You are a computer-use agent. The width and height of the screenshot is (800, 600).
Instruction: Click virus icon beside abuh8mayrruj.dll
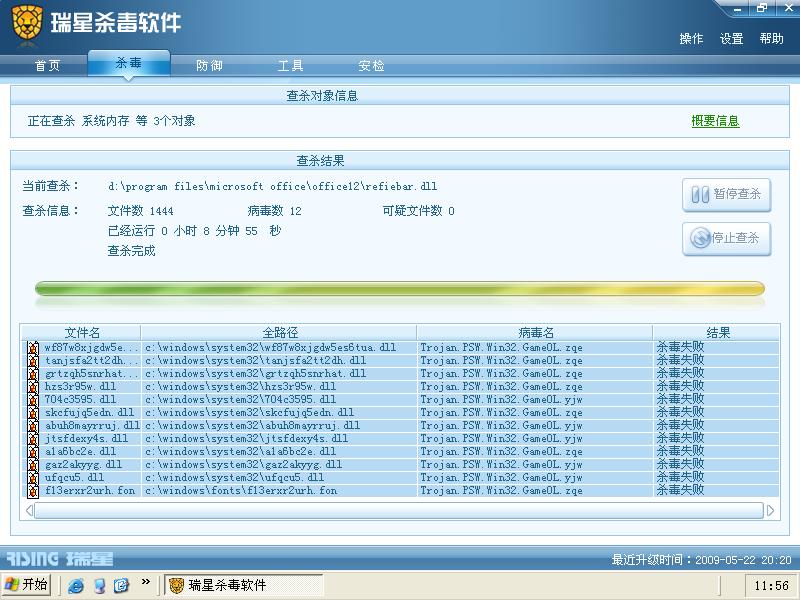click(x=33, y=426)
